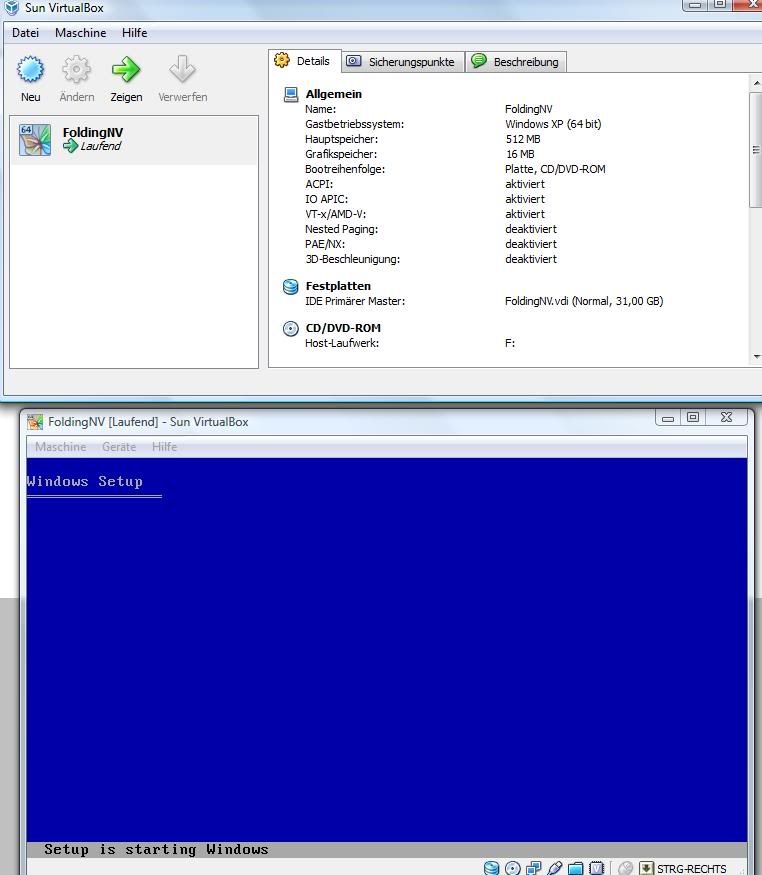
Task: Open the Hilfe menu in VirtualBox manager
Action: click(134, 33)
